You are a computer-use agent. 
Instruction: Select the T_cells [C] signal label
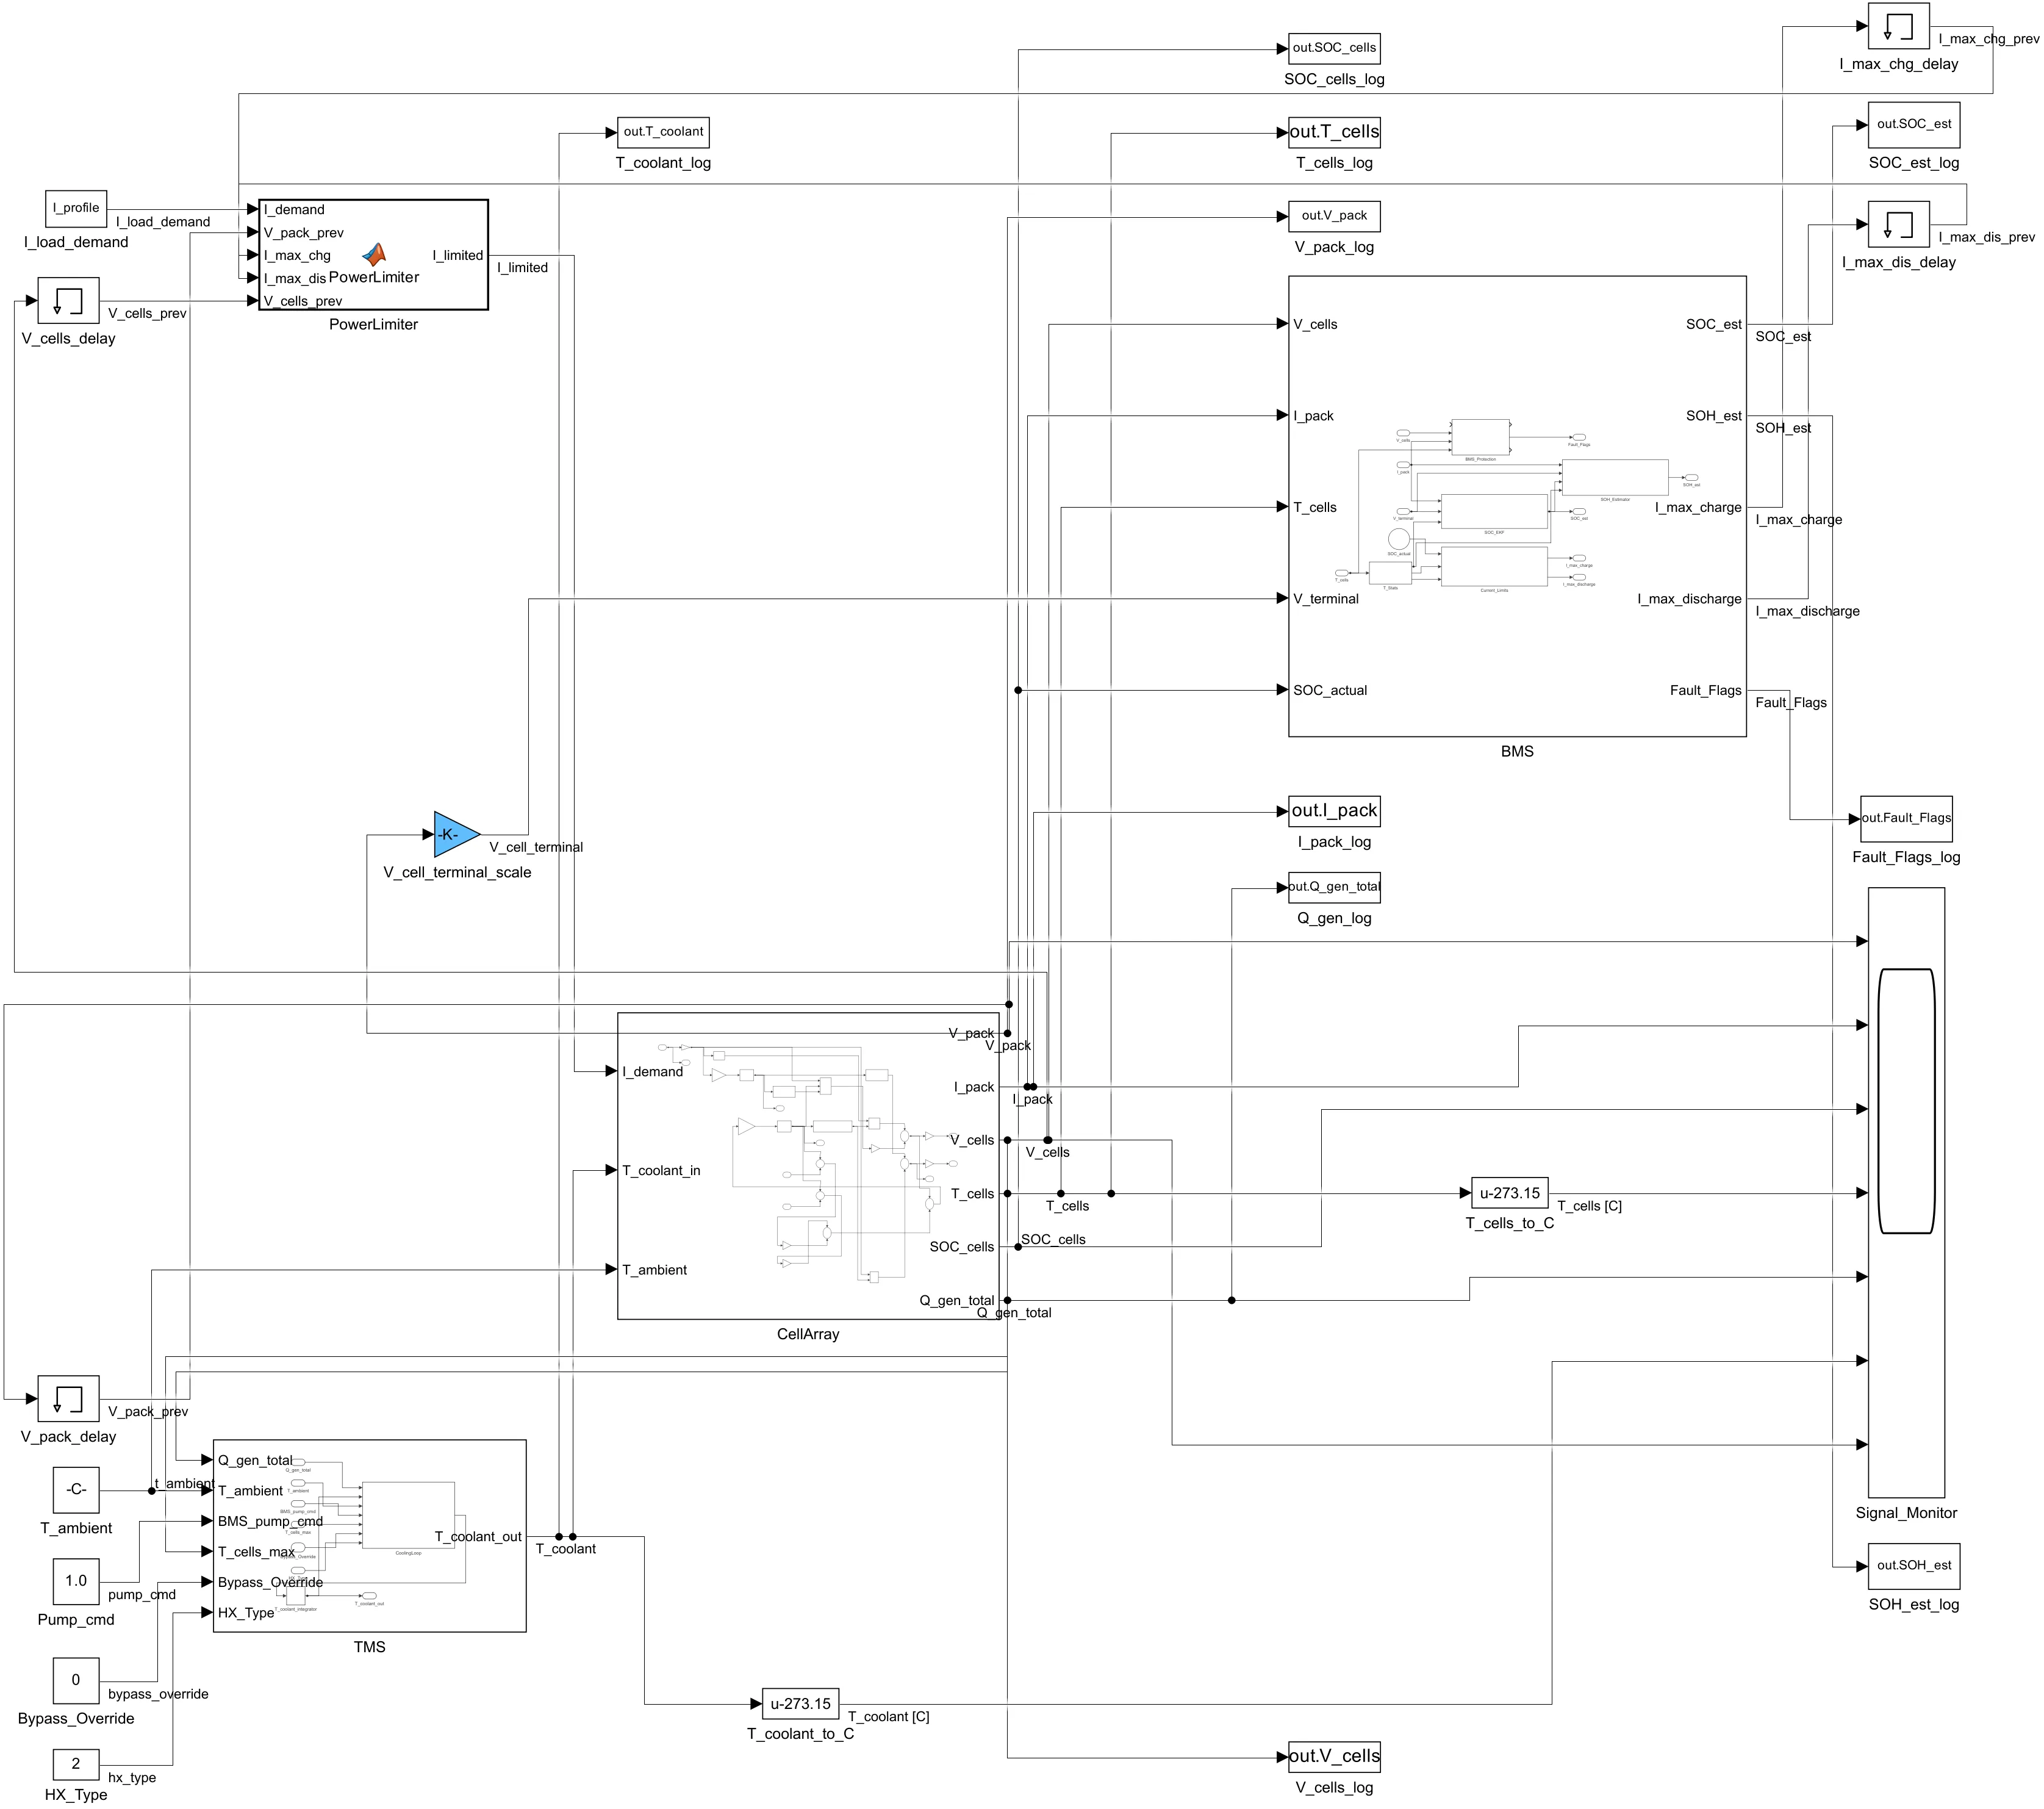[x=1589, y=1206]
